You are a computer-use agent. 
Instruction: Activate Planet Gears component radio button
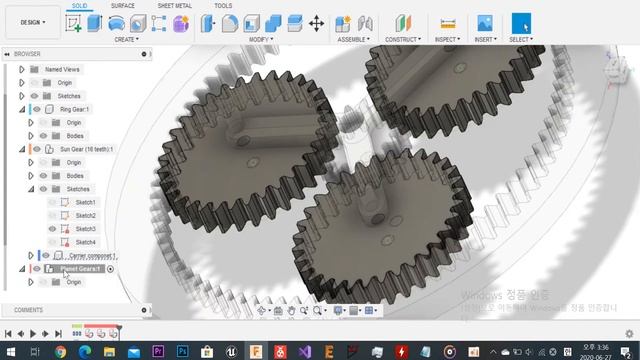110,269
